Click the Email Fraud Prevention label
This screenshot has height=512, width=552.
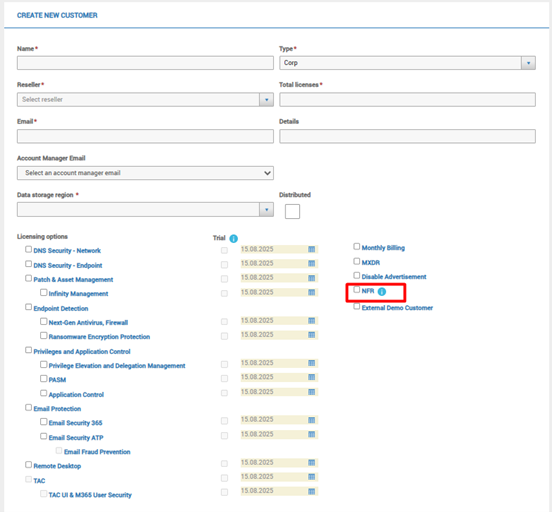click(97, 452)
